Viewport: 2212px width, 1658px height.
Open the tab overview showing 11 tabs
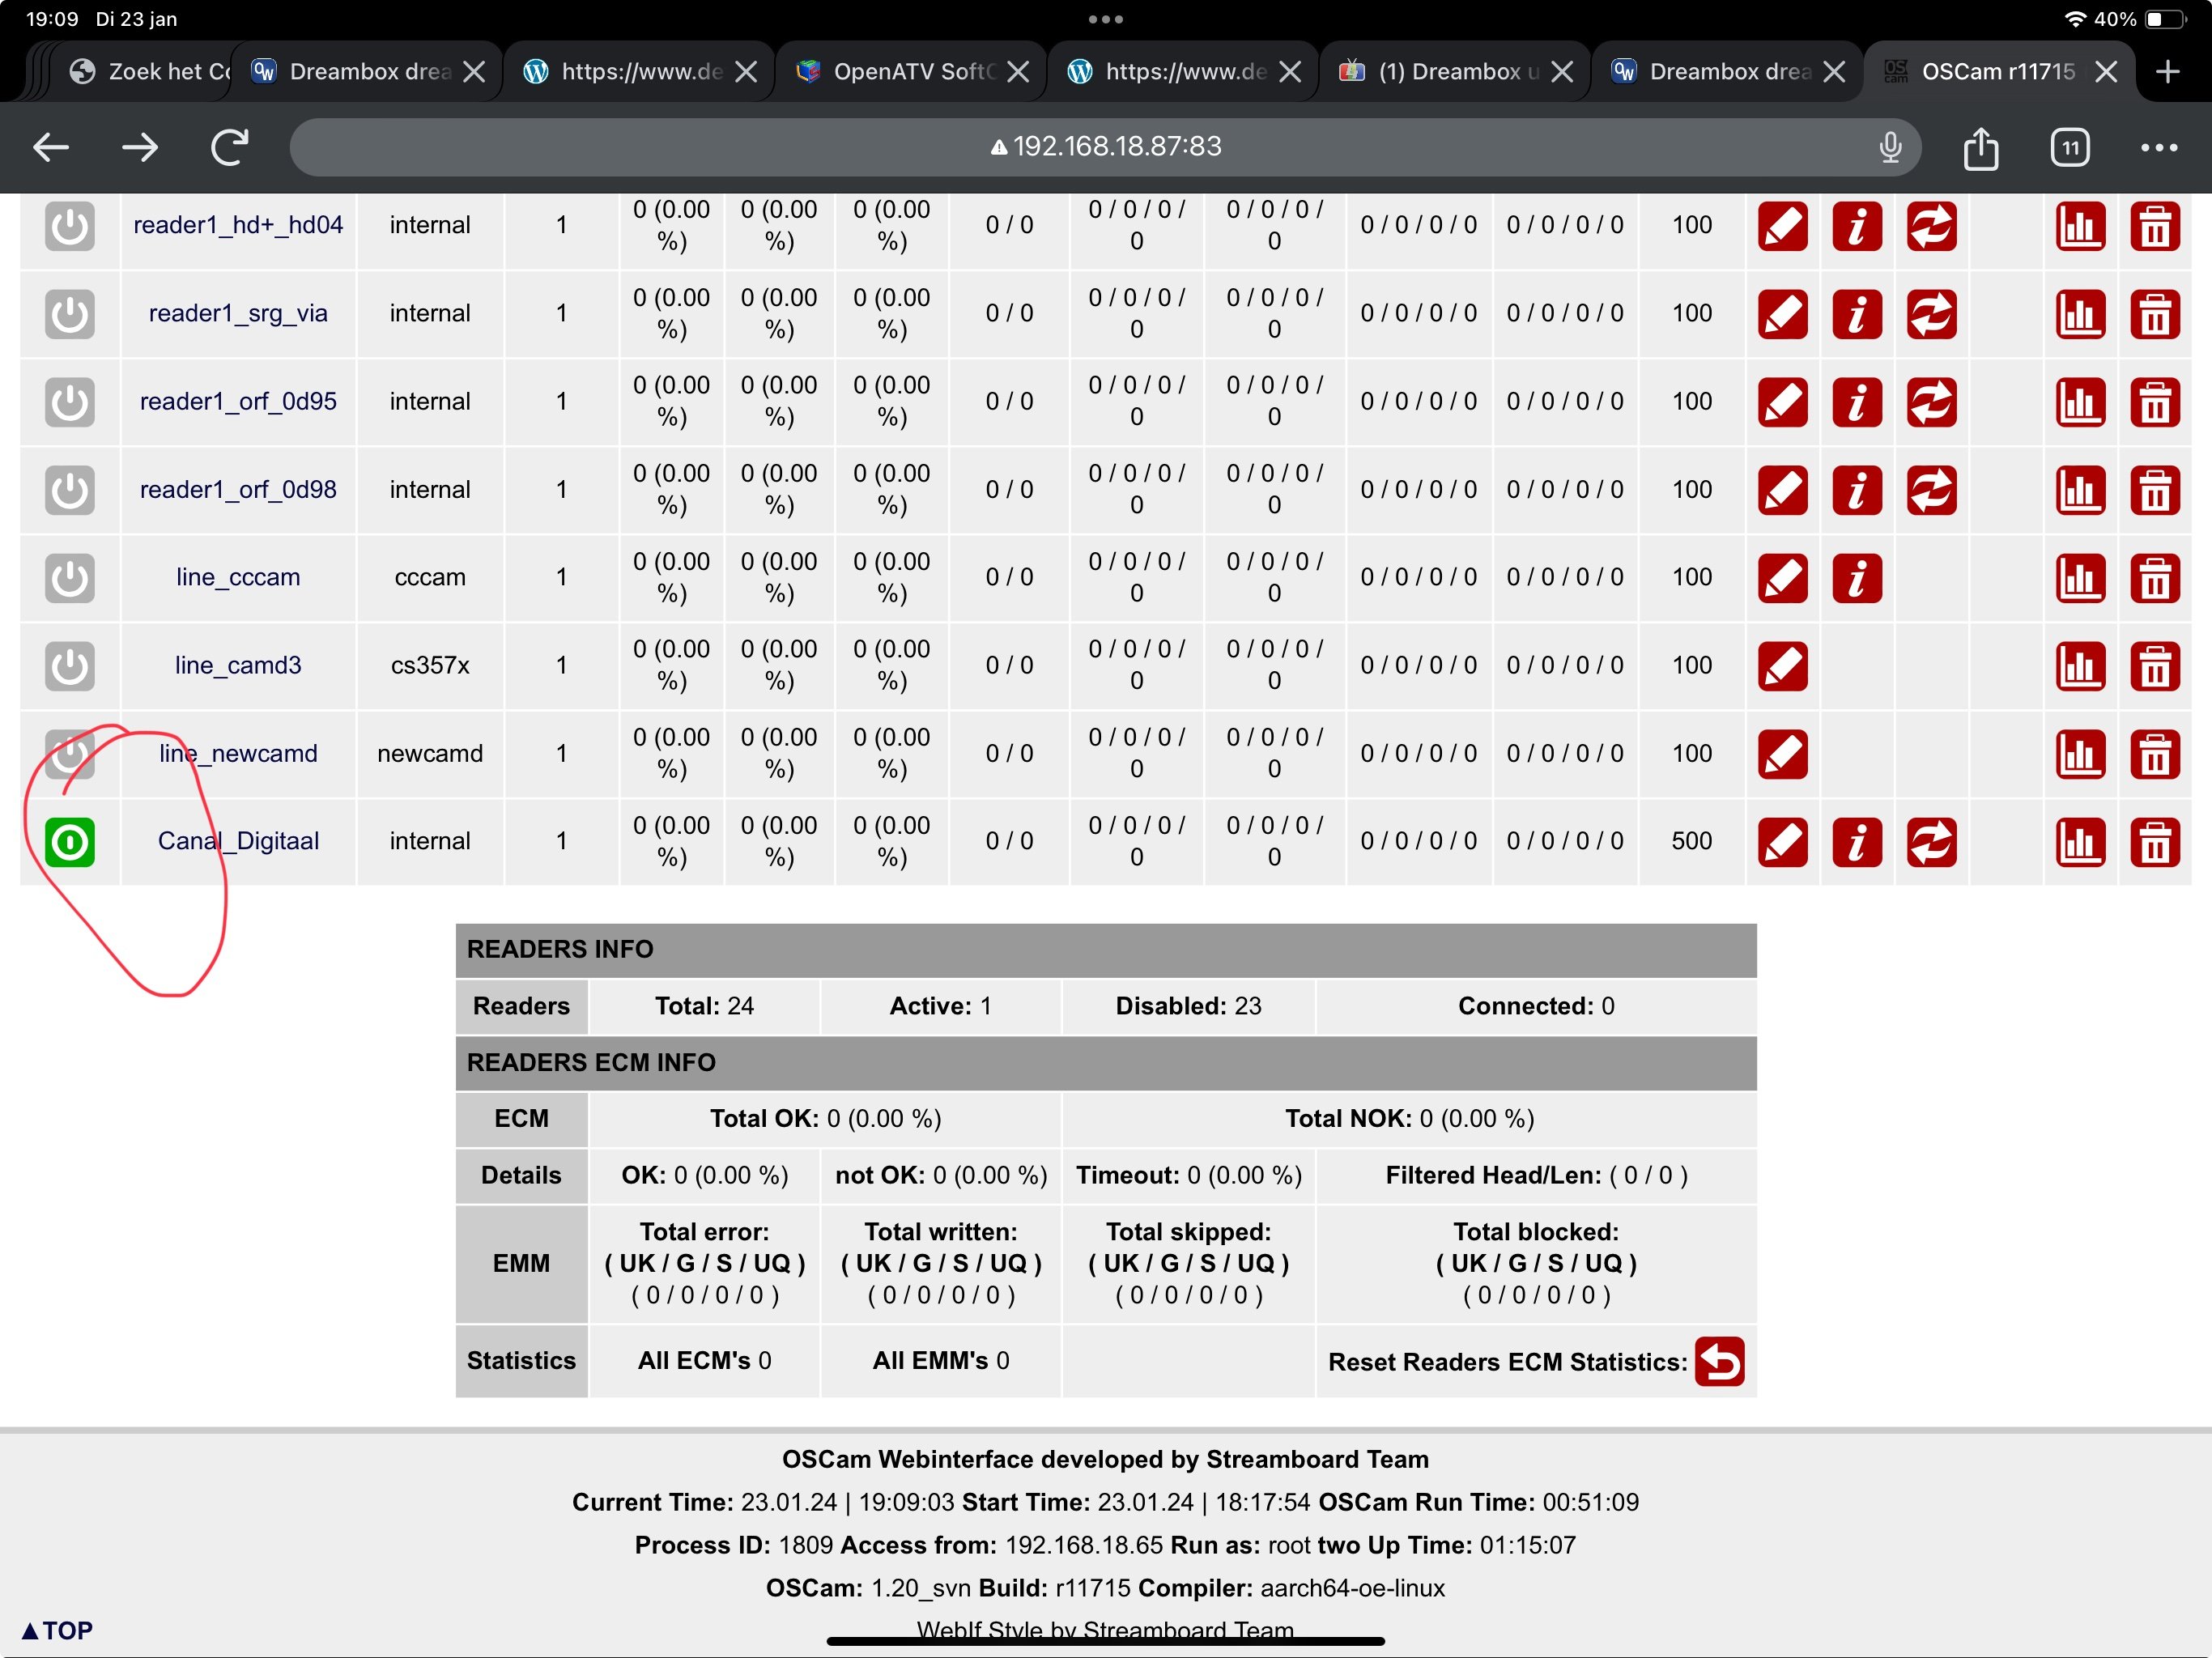point(2069,148)
